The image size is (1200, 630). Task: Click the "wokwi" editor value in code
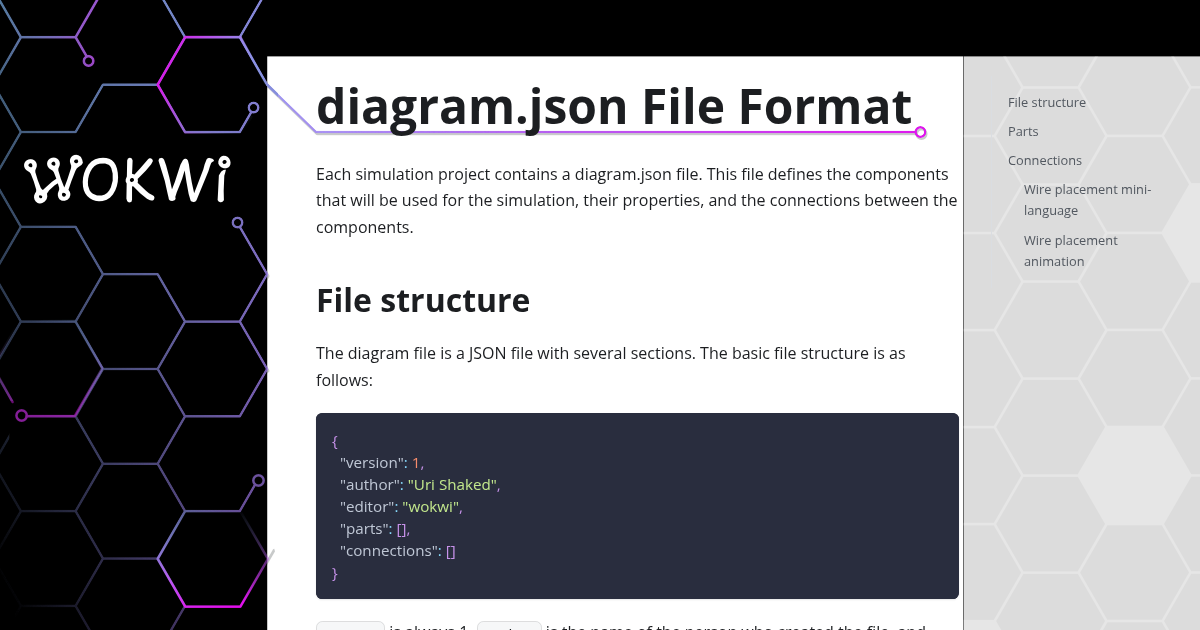(431, 506)
